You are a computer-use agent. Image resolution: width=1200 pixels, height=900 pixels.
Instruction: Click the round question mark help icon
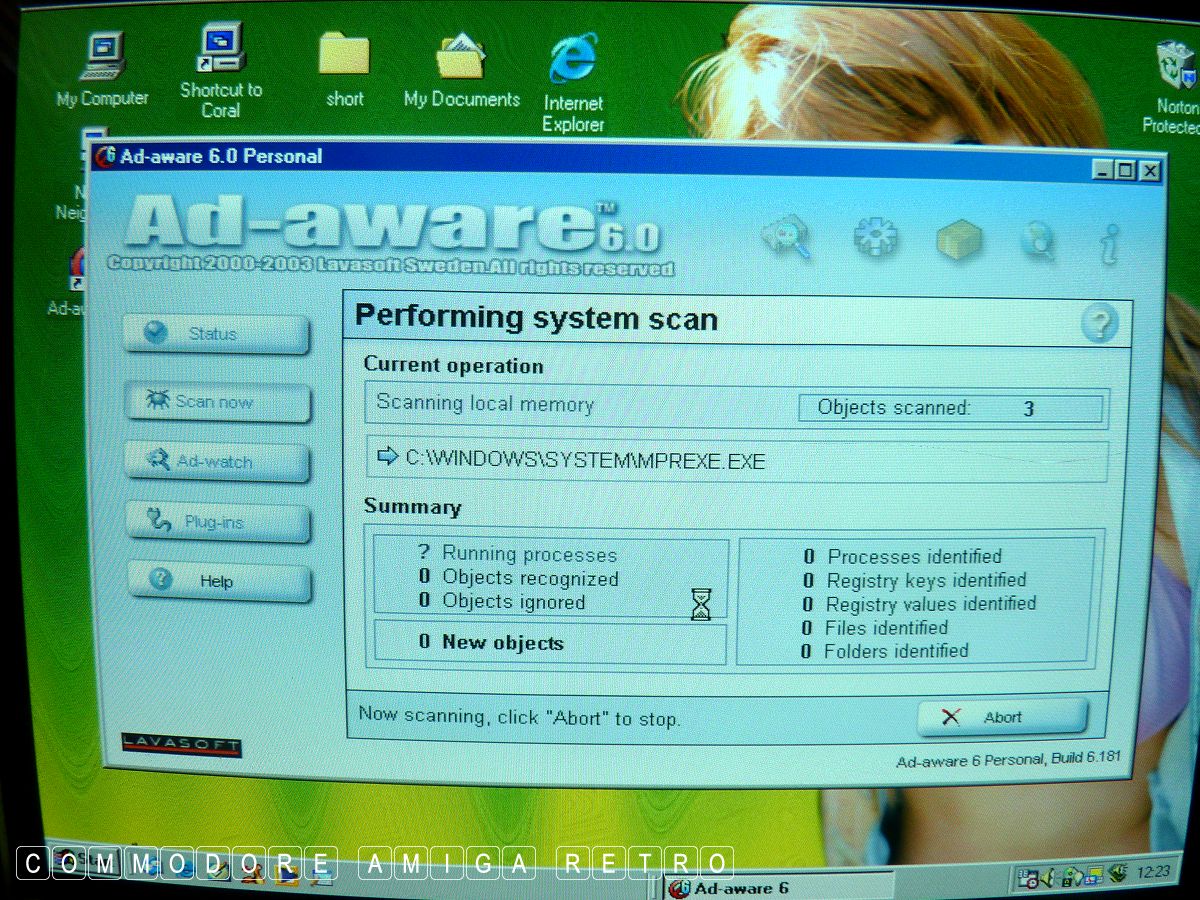click(x=1099, y=325)
